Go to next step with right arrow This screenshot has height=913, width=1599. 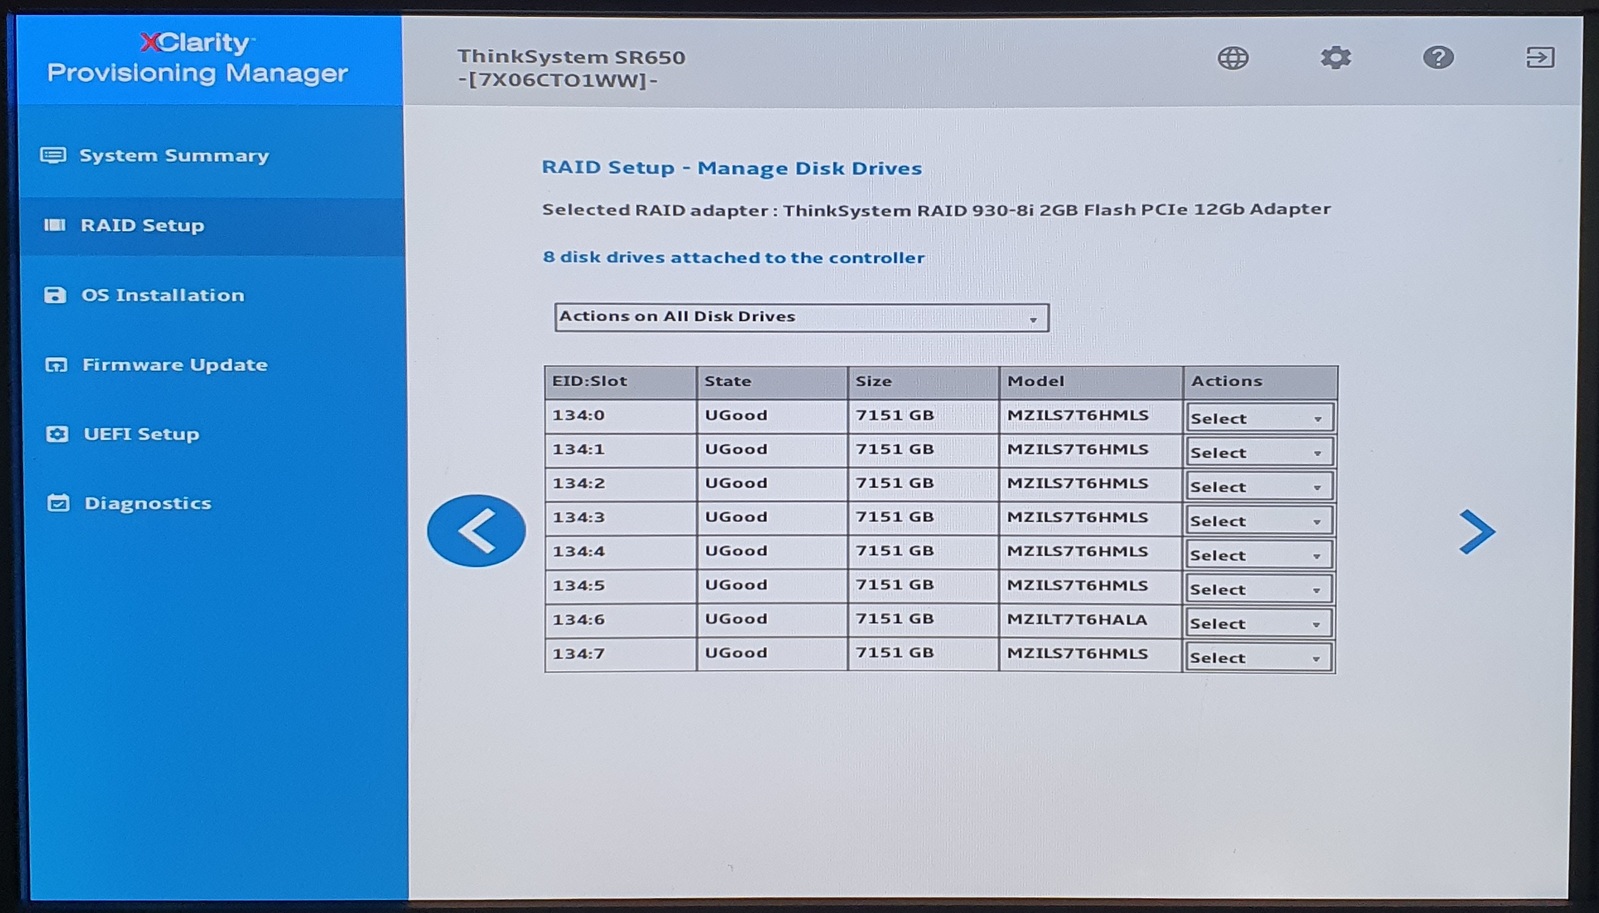click(x=1476, y=532)
